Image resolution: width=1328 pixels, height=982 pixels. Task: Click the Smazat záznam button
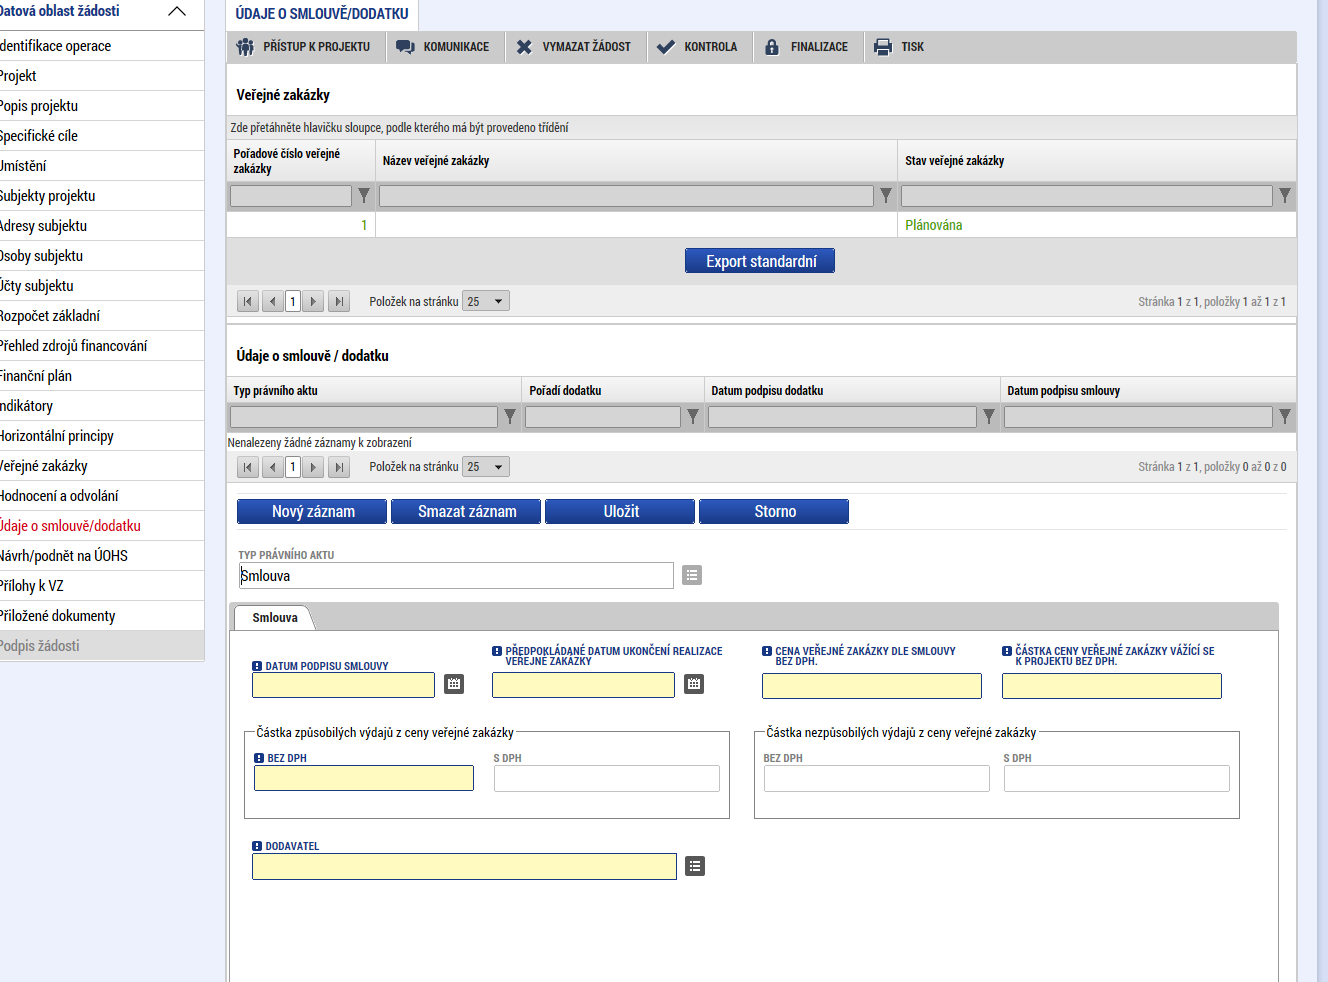(466, 512)
